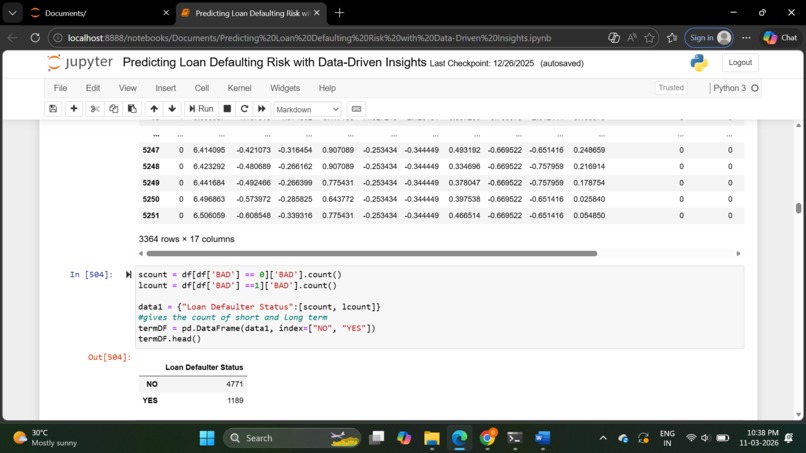Click the Trusted notebook indicator
Image resolution: width=806 pixels, height=453 pixels.
pyautogui.click(x=671, y=88)
